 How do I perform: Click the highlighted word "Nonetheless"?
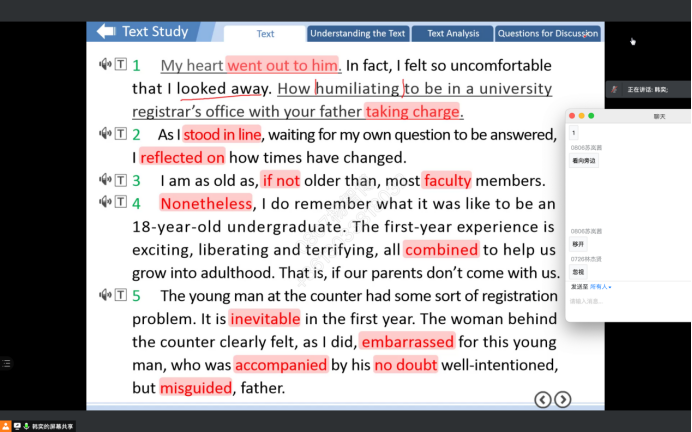(206, 204)
